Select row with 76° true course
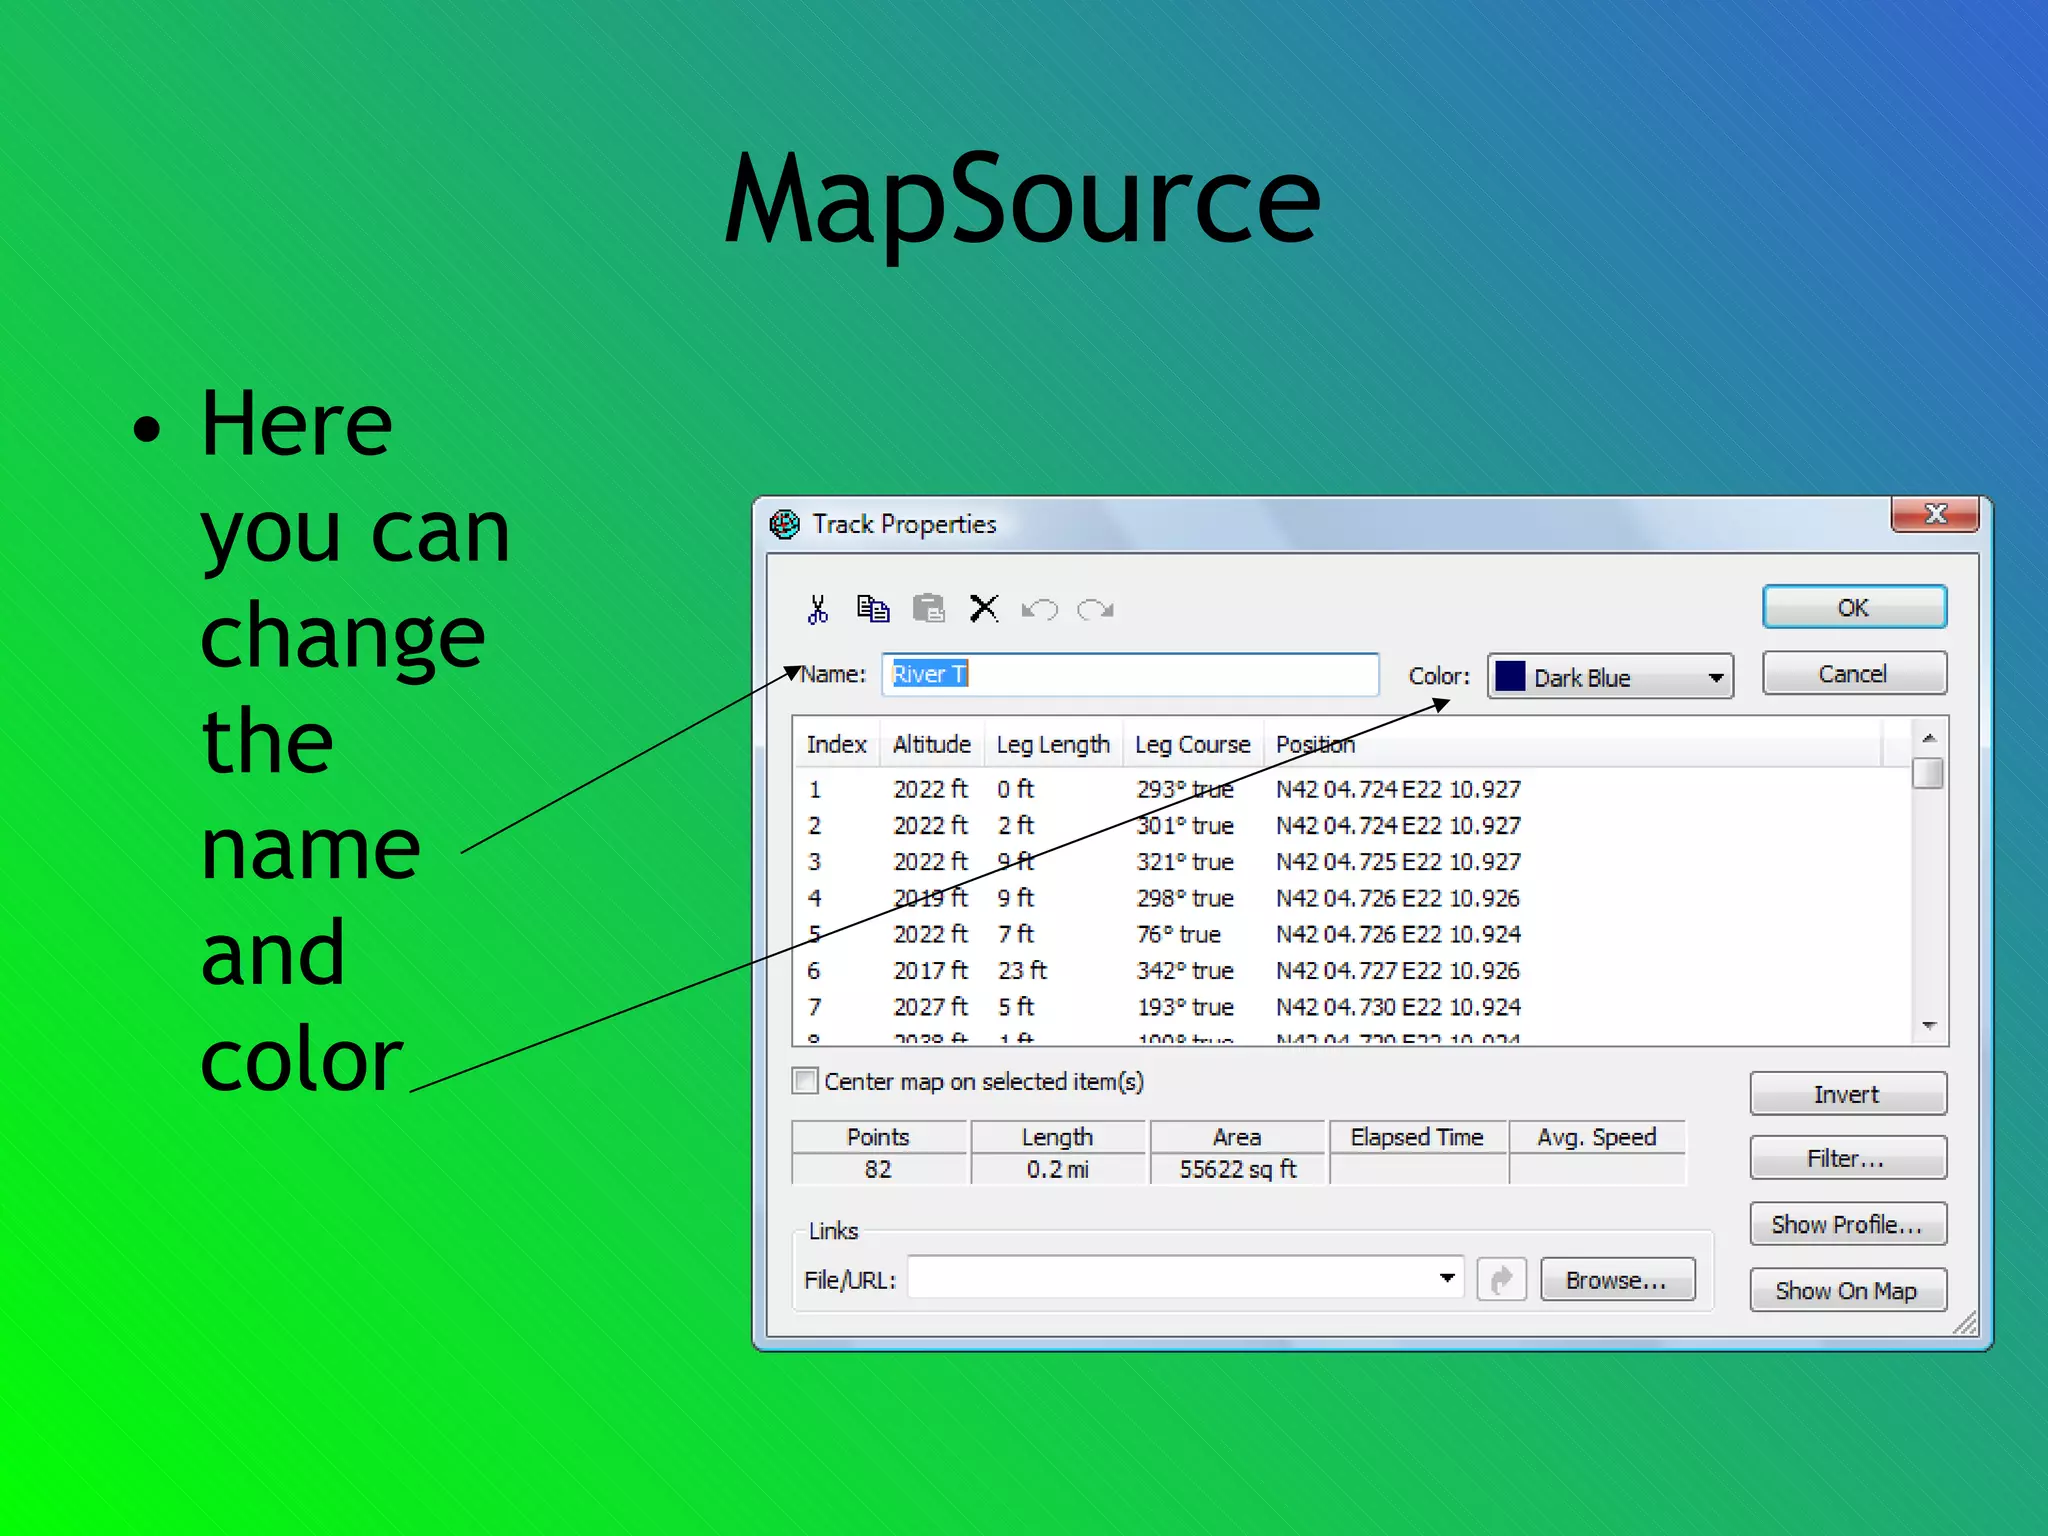The width and height of the screenshot is (2048, 1536). [1352, 933]
